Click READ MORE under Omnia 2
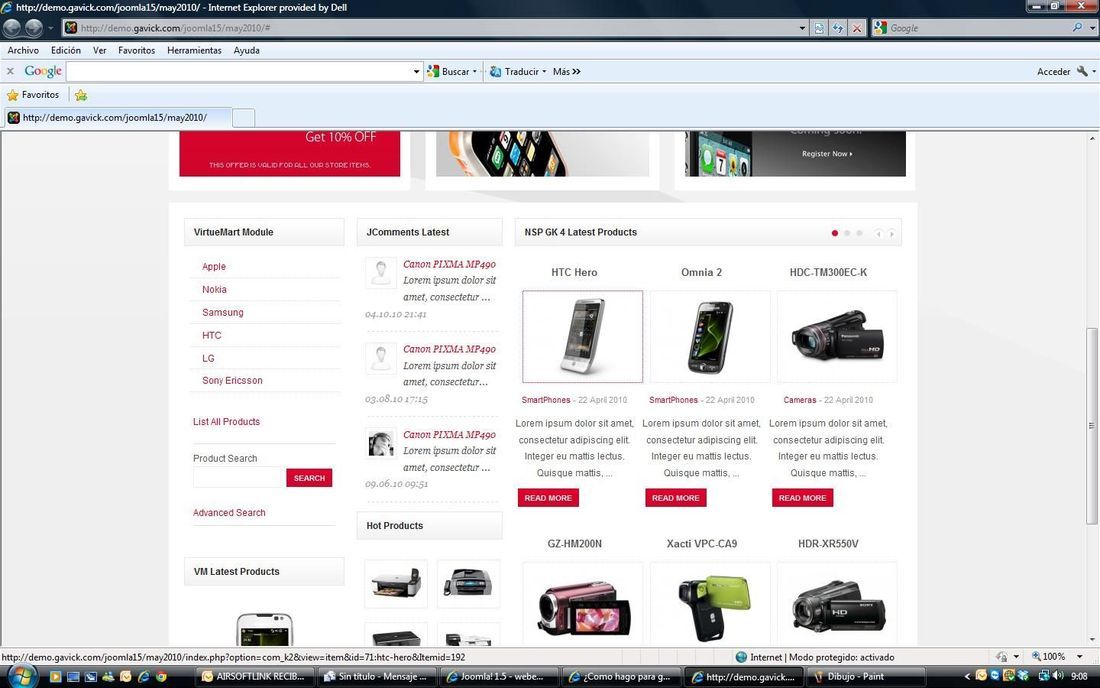1100x688 pixels. pos(676,498)
